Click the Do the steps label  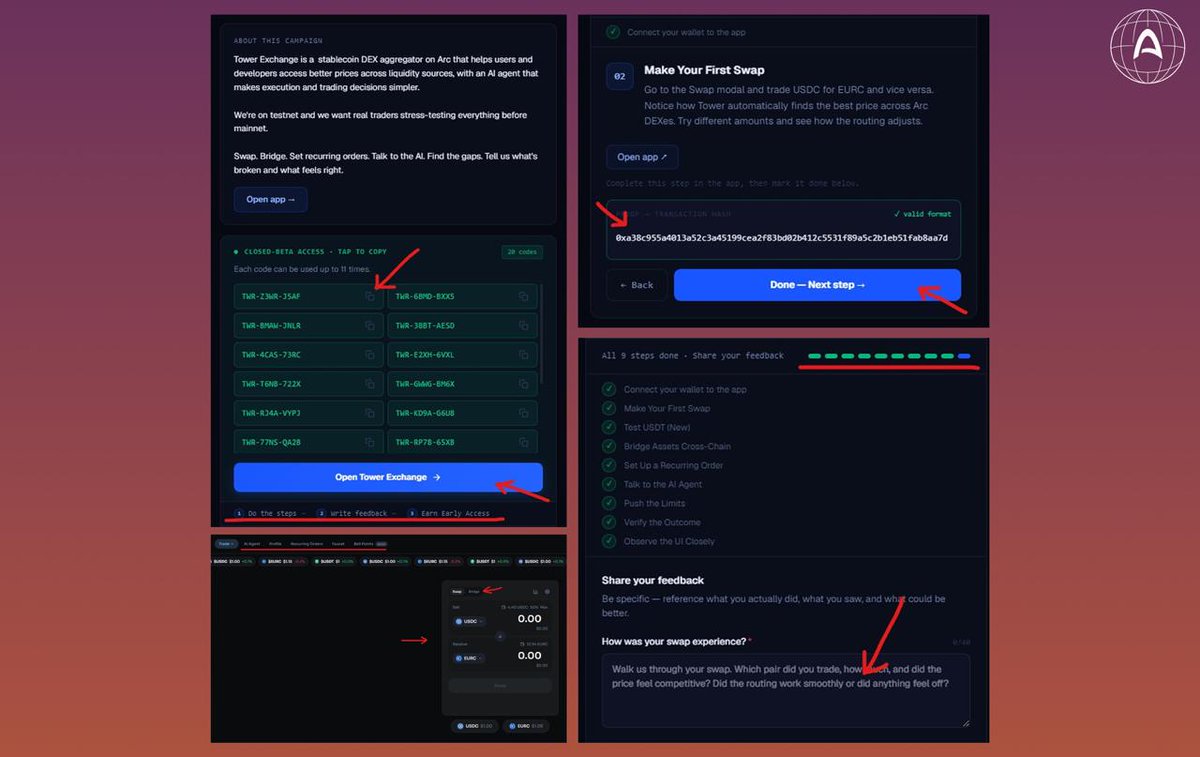(270, 513)
